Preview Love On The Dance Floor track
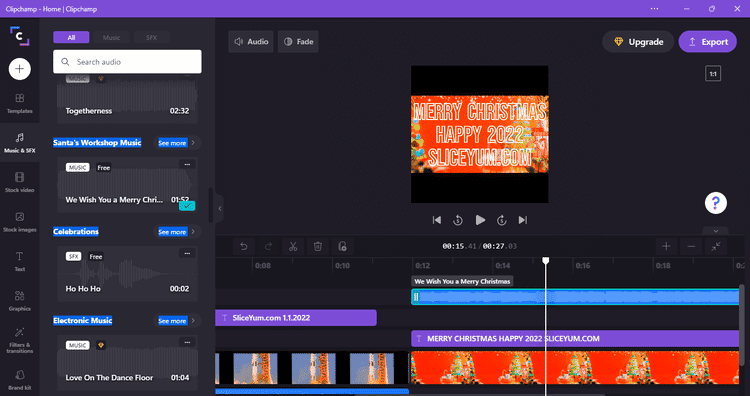Screen dimensions: 750x396 (x=127, y=363)
